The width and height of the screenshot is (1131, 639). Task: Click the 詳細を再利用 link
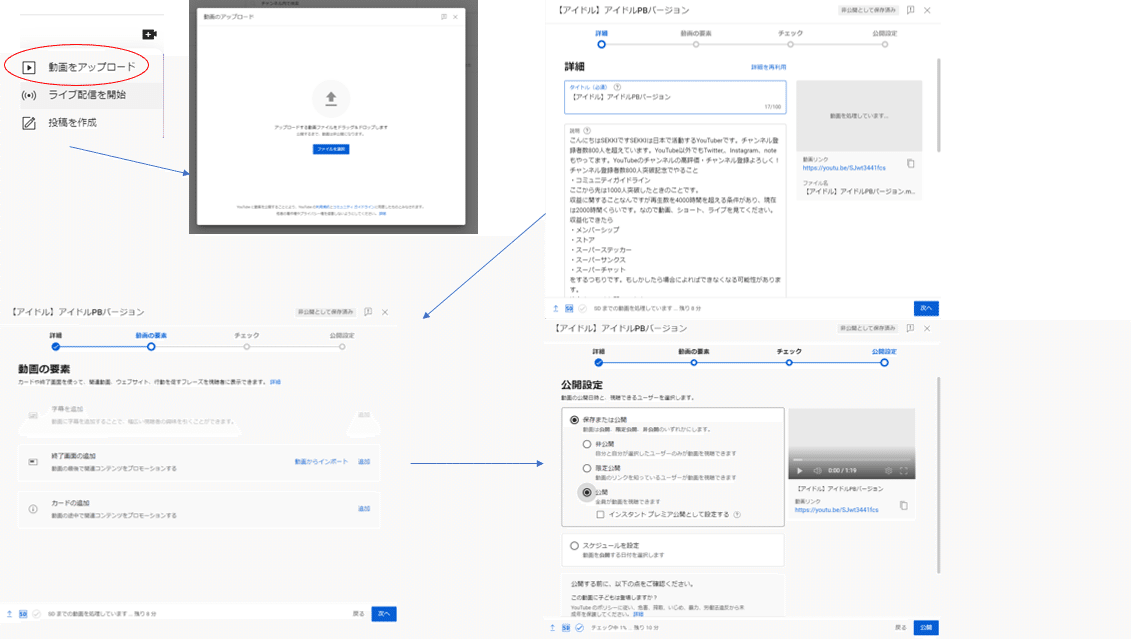pyautogui.click(x=768, y=67)
